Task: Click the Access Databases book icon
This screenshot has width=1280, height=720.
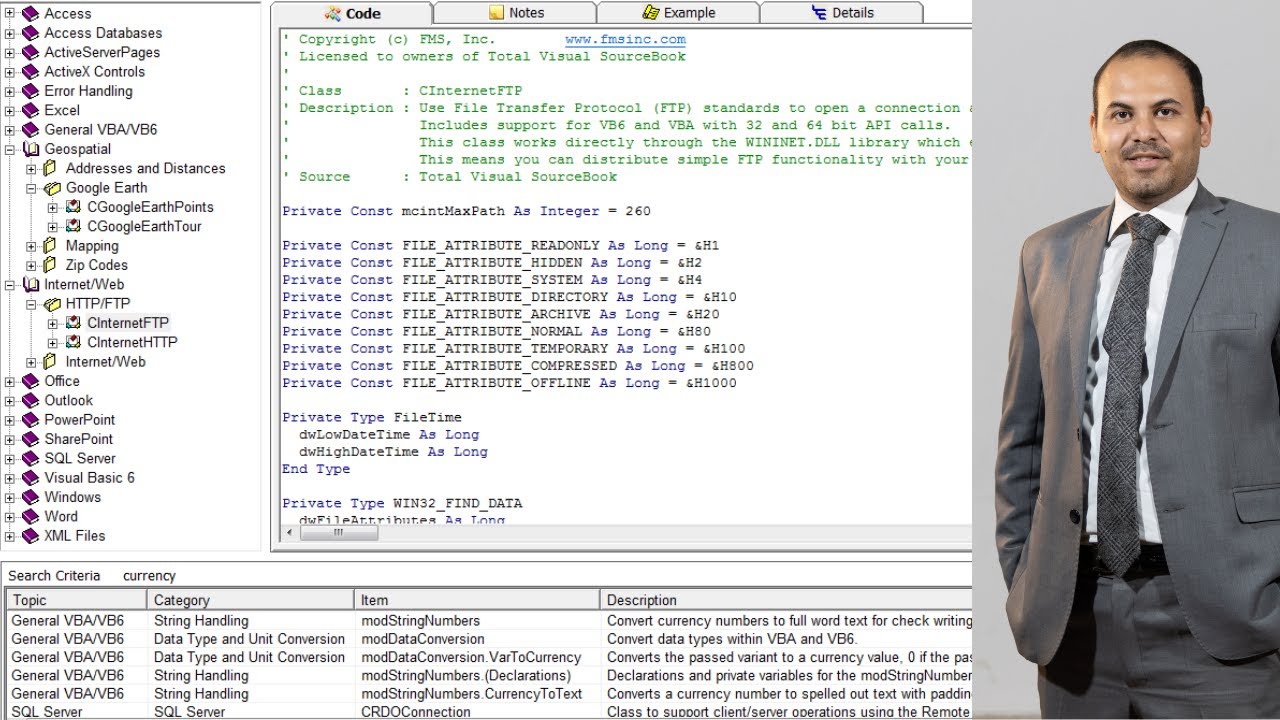Action: (x=30, y=33)
